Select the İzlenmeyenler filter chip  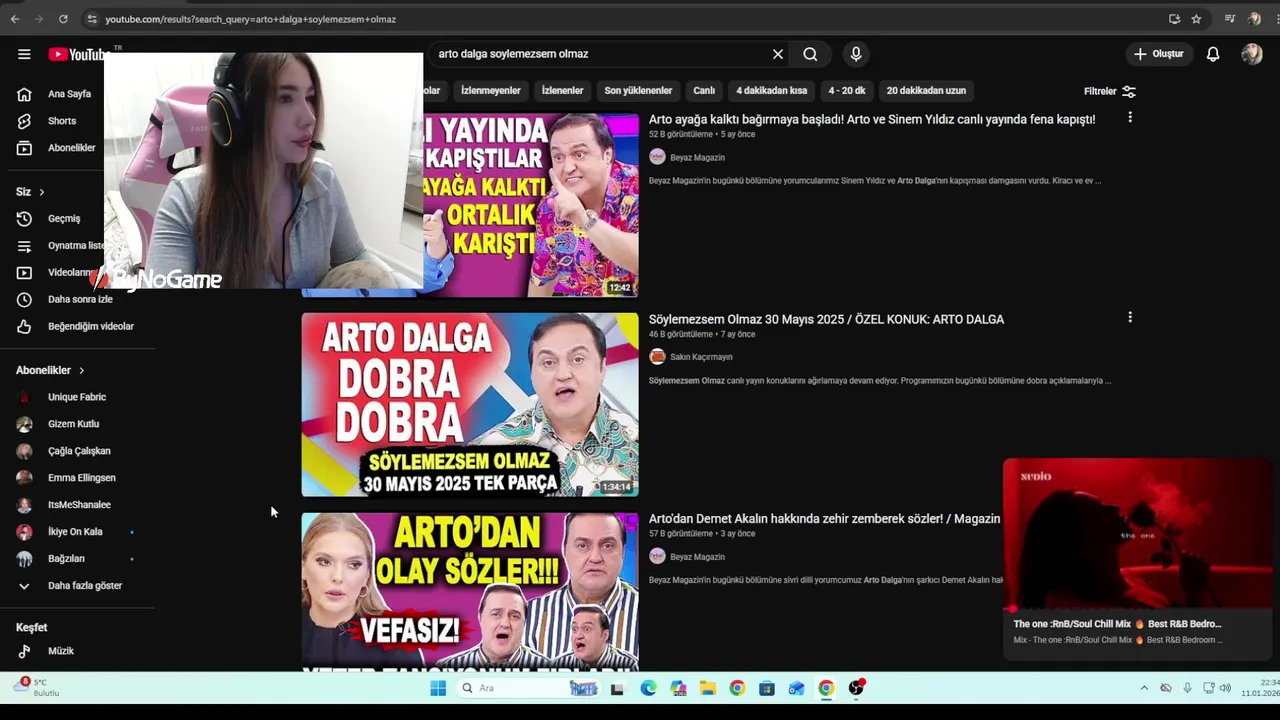coord(491,90)
